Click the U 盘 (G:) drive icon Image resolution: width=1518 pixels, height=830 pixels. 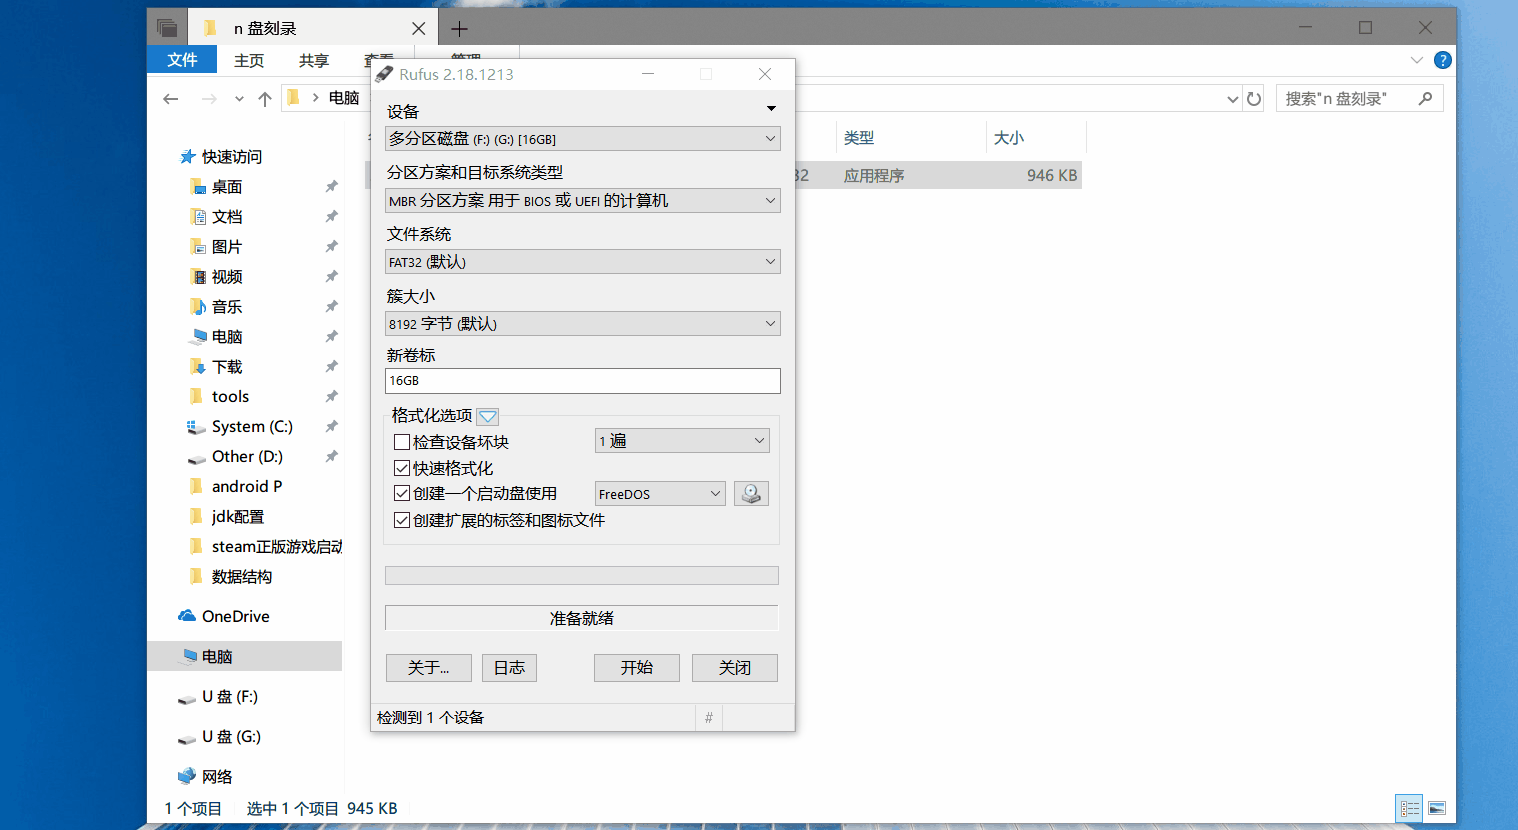click(187, 738)
